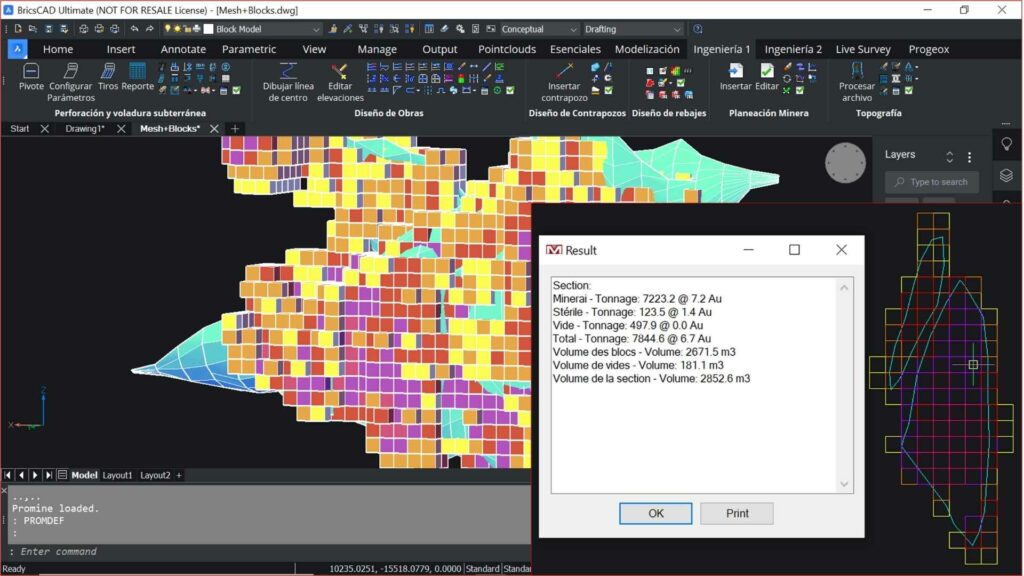Expand or collapse the Layers panel arrows
This screenshot has width=1024, height=576.
pos(950,157)
